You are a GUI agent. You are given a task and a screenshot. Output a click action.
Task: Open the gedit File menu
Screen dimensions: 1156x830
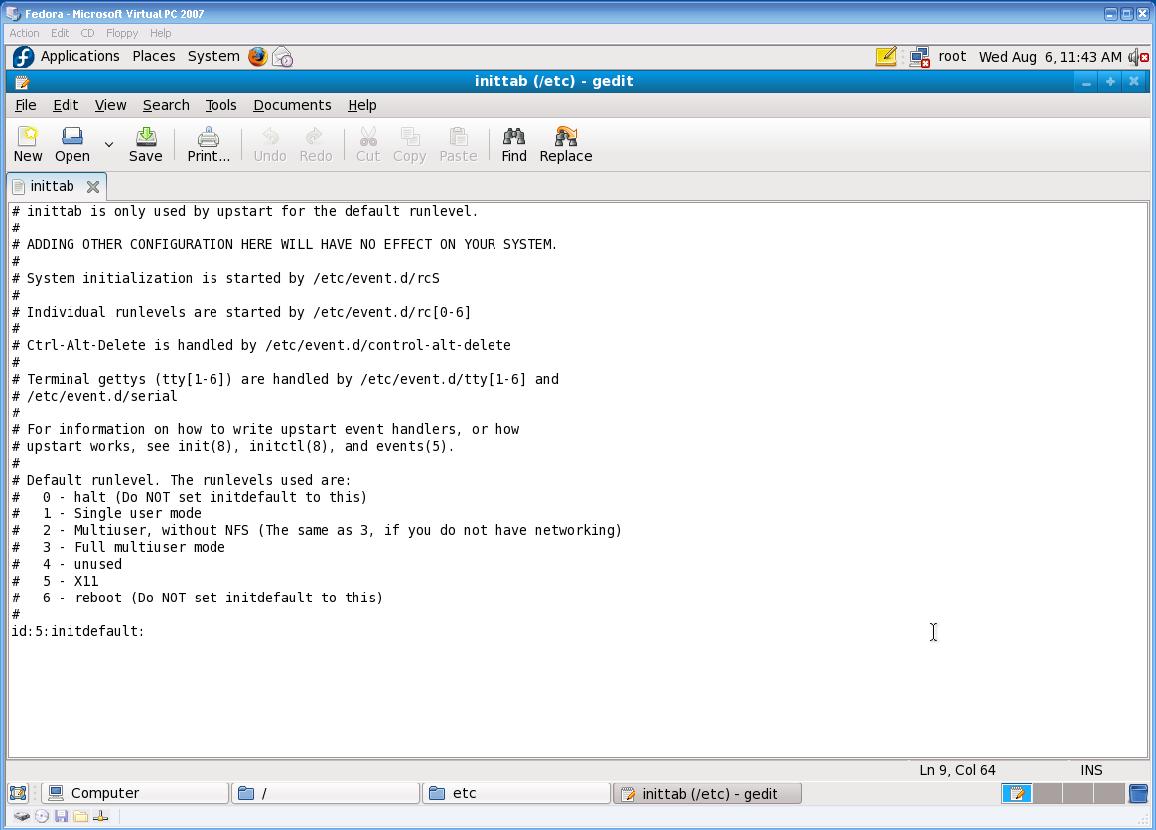(26, 105)
